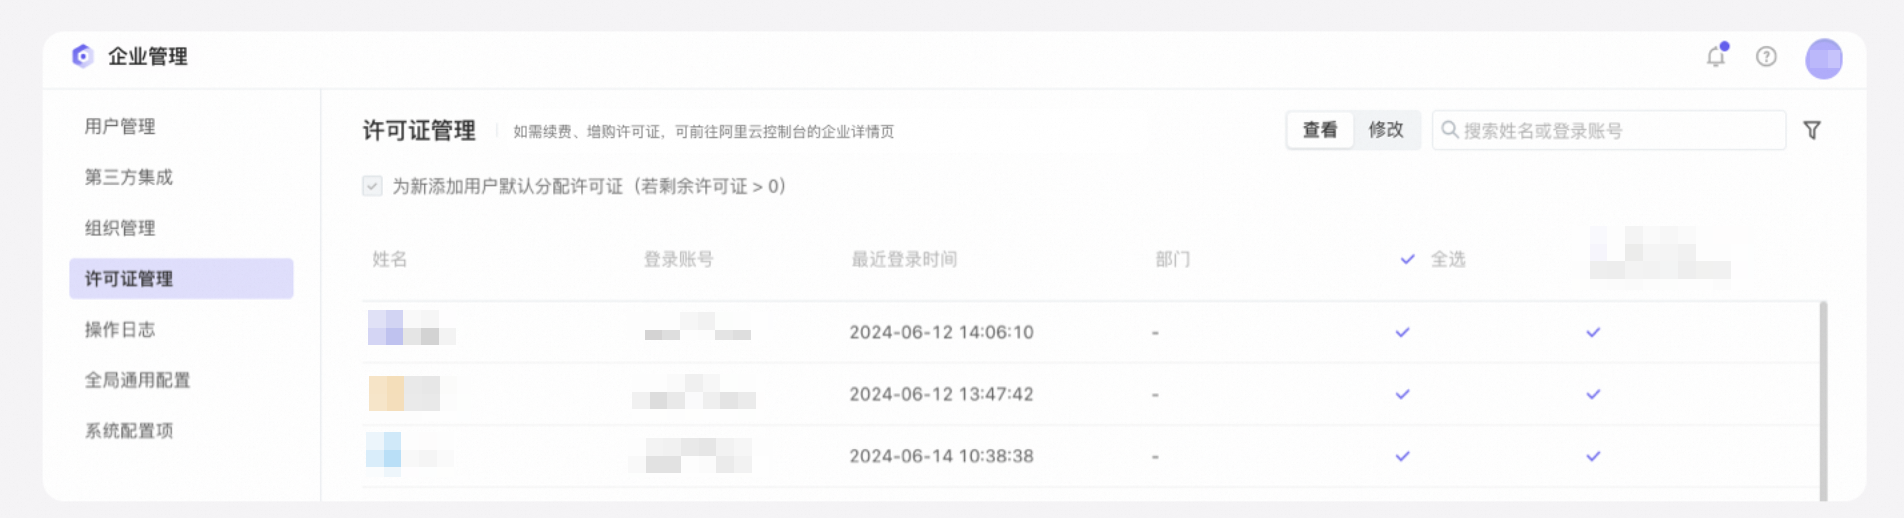Open the user avatar menu
The height and width of the screenshot is (518, 1904).
pyautogui.click(x=1823, y=59)
